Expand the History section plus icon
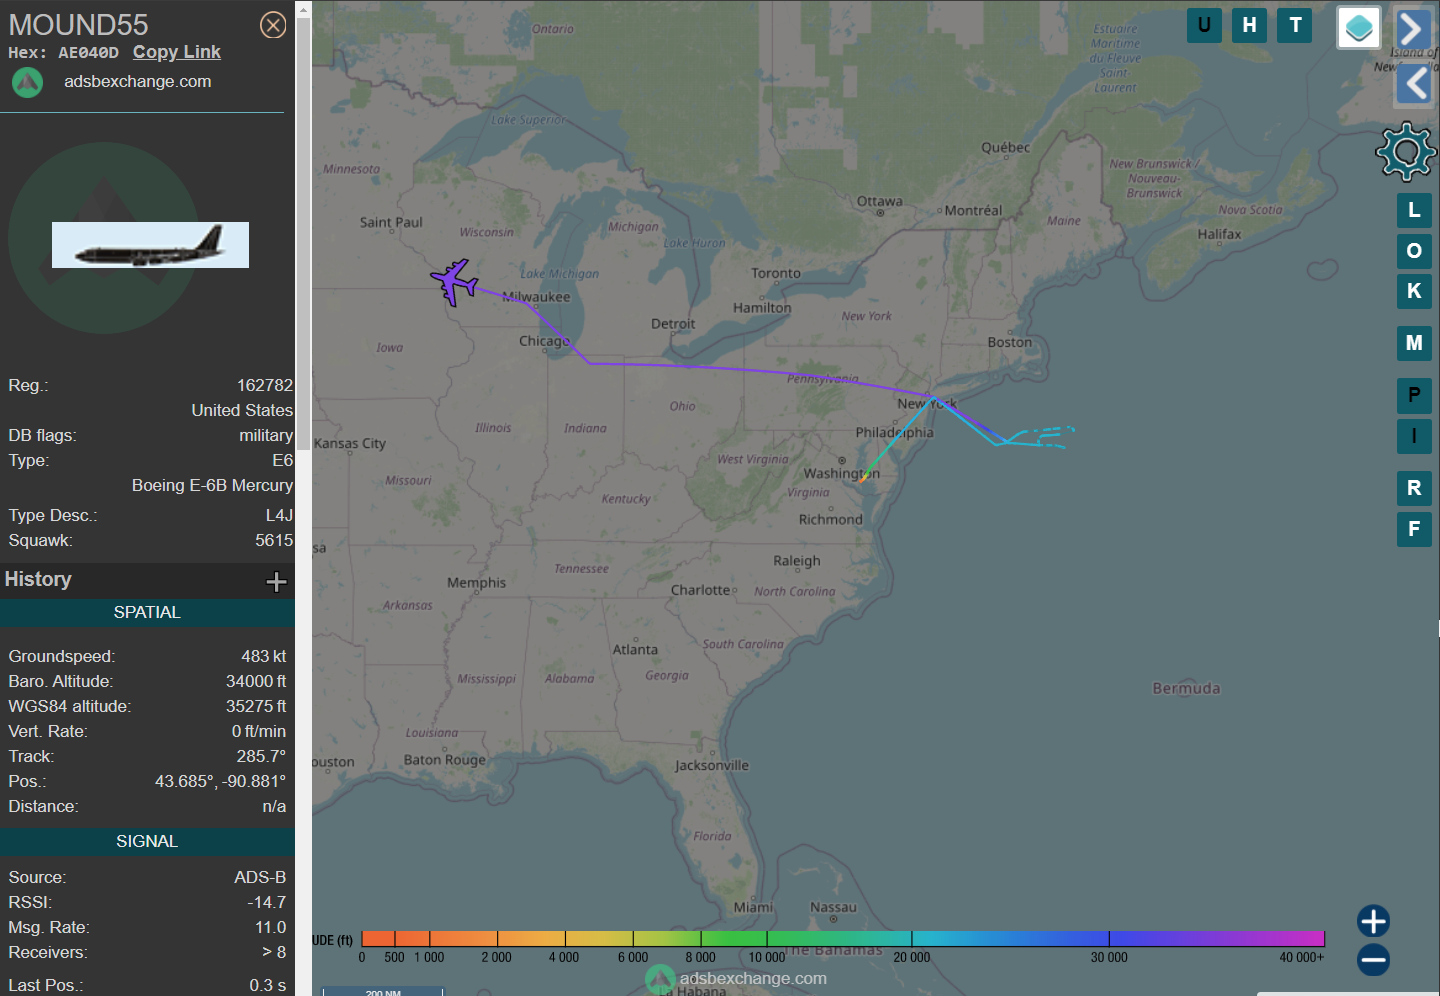This screenshot has height=996, width=1440. pyautogui.click(x=277, y=582)
